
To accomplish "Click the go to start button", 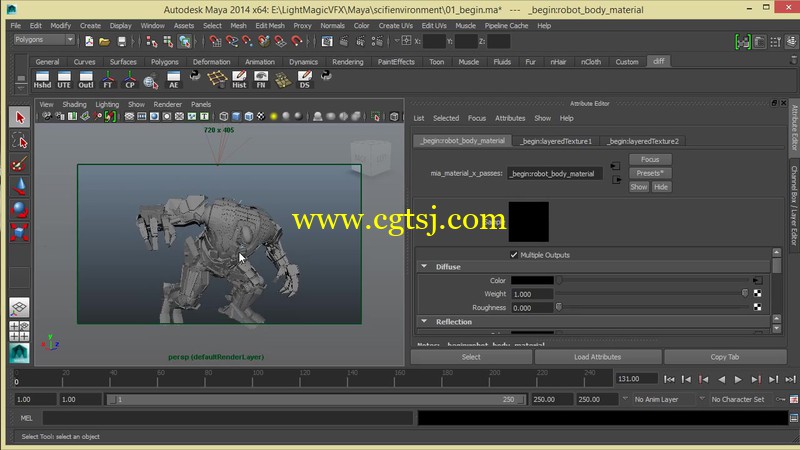I will coord(669,379).
